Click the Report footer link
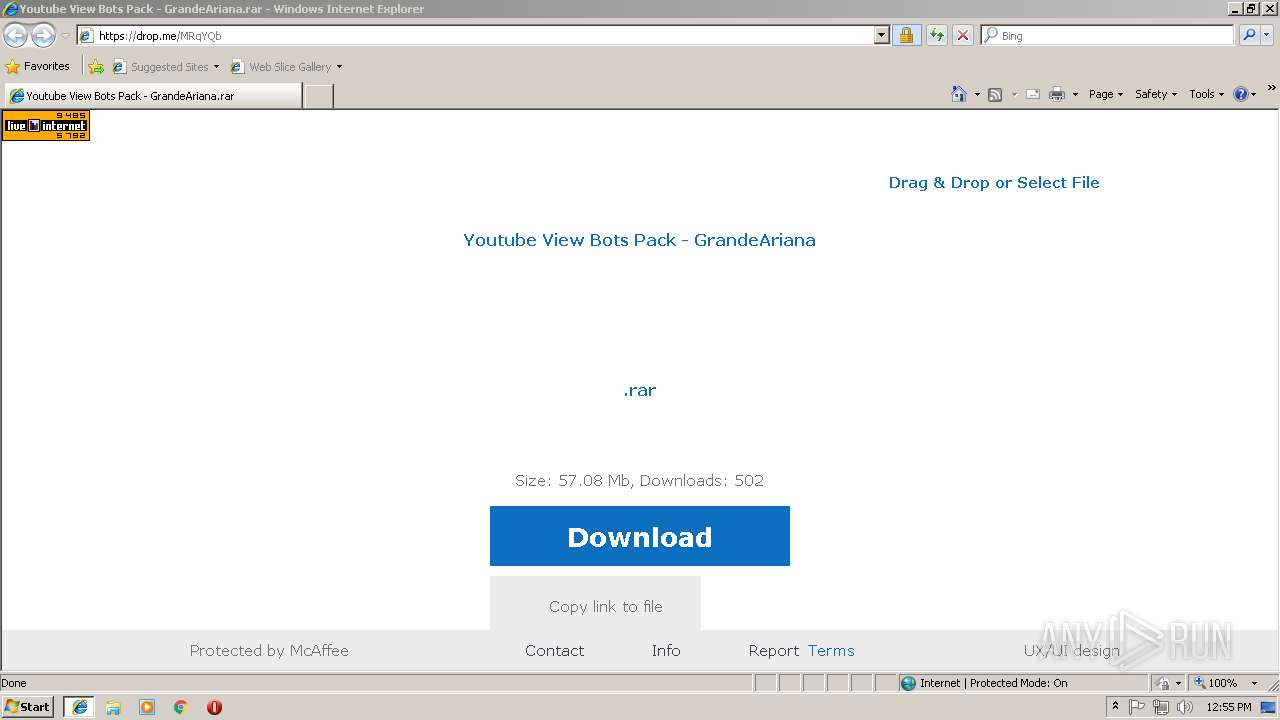The image size is (1280, 720). coord(774,650)
